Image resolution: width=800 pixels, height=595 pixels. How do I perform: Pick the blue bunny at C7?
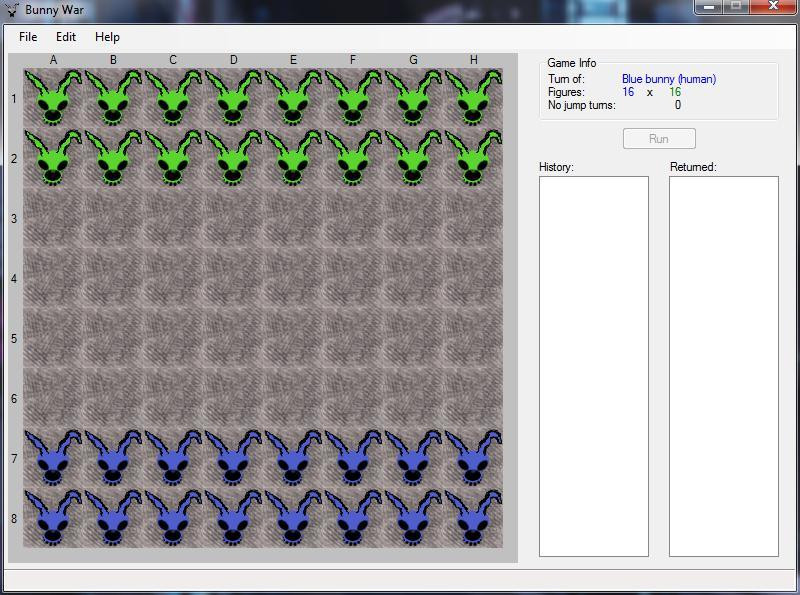pyautogui.click(x=173, y=458)
